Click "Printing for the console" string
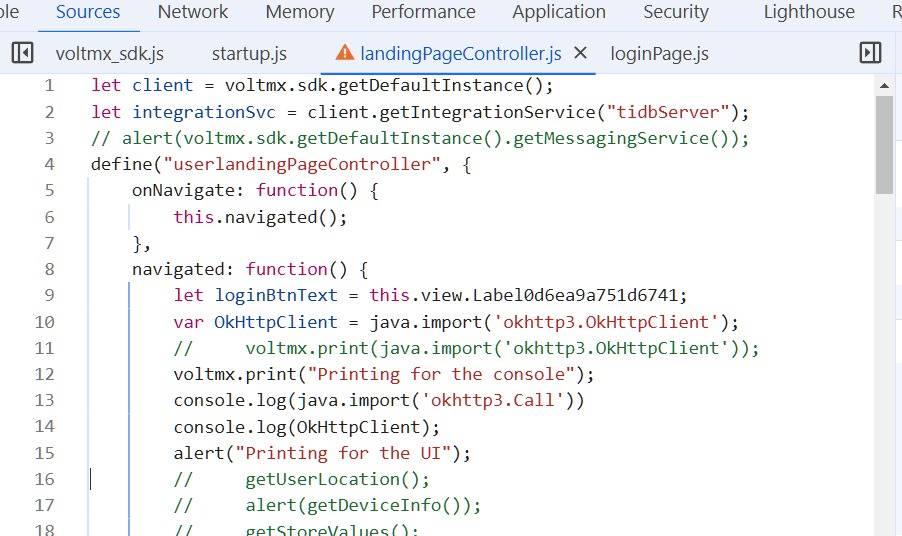Viewport: 902px width, 536px height. (x=442, y=374)
